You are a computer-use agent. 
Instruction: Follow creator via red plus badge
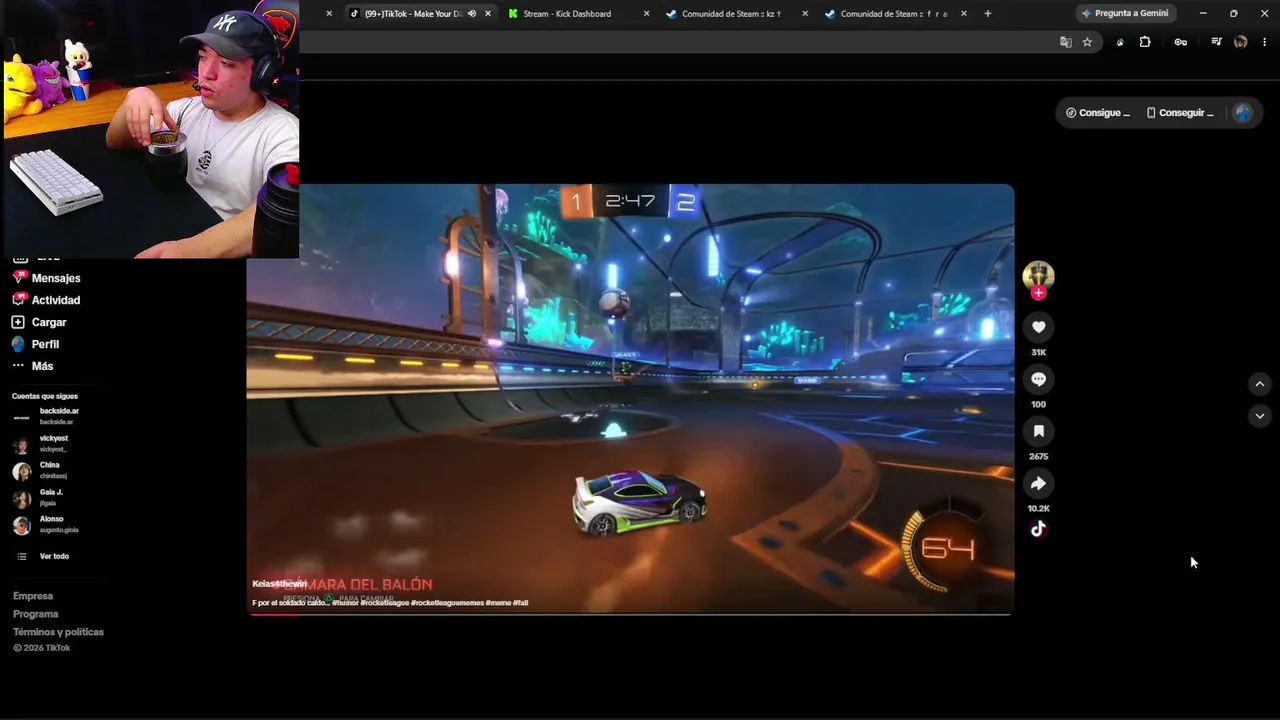[1038, 293]
